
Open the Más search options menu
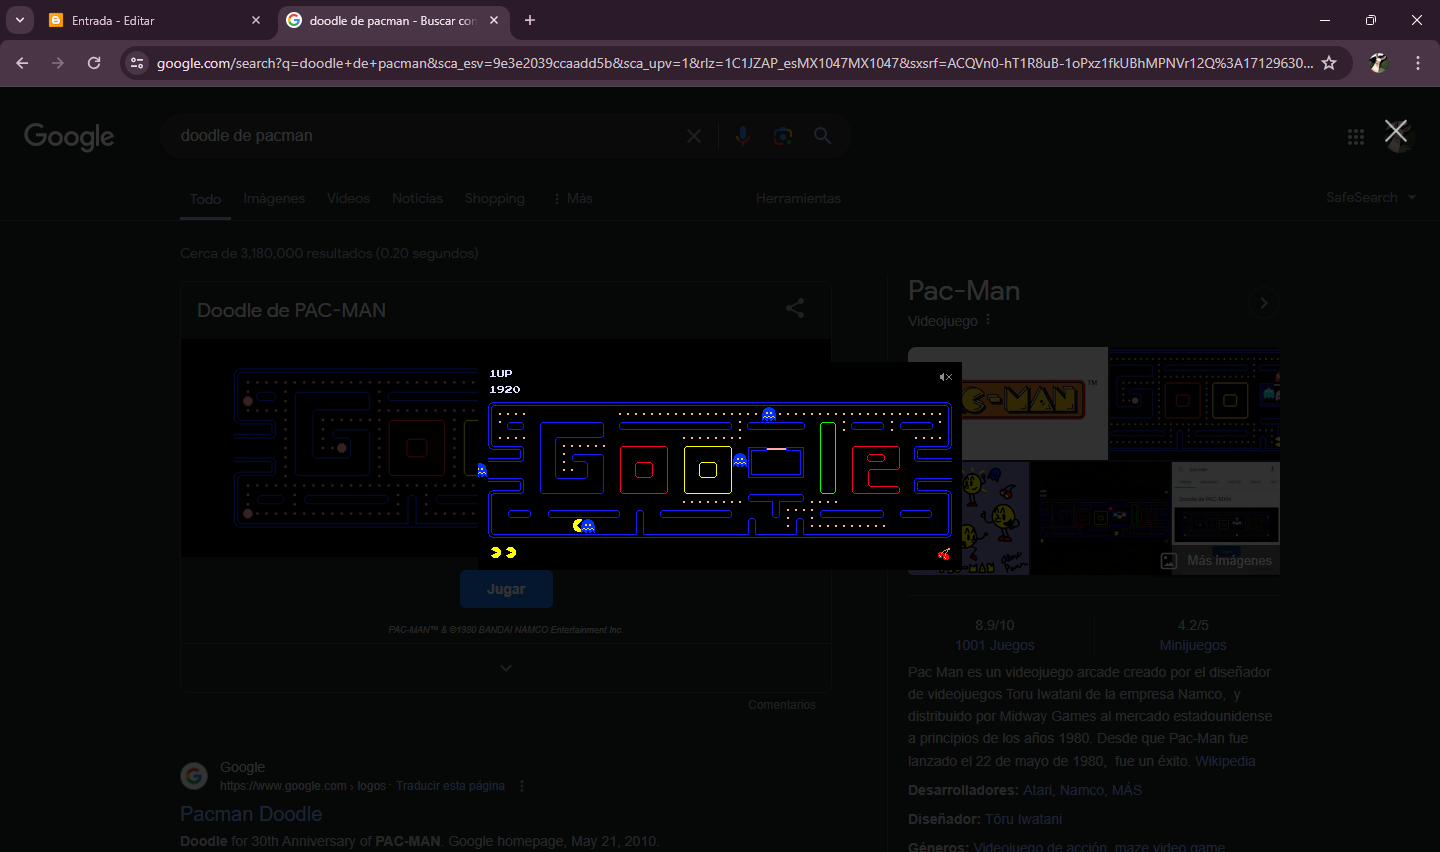point(573,198)
